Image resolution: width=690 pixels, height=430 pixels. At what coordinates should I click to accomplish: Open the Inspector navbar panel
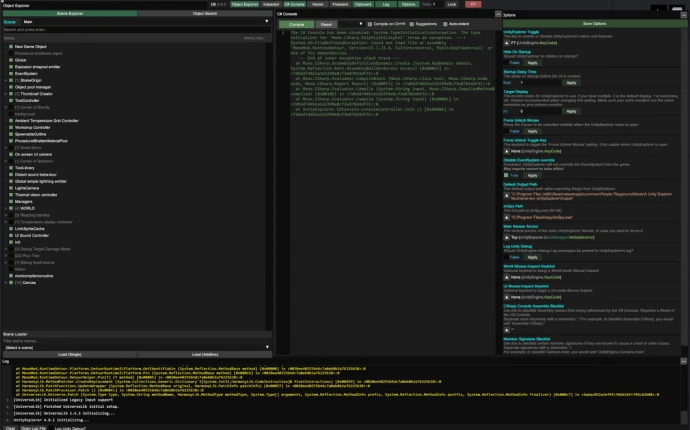click(271, 4)
